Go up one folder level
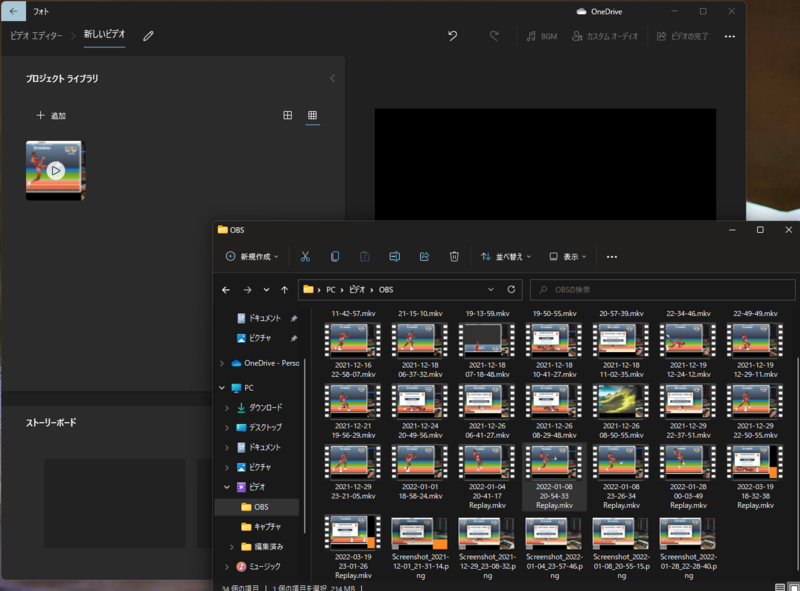800x591 pixels. tap(284, 289)
